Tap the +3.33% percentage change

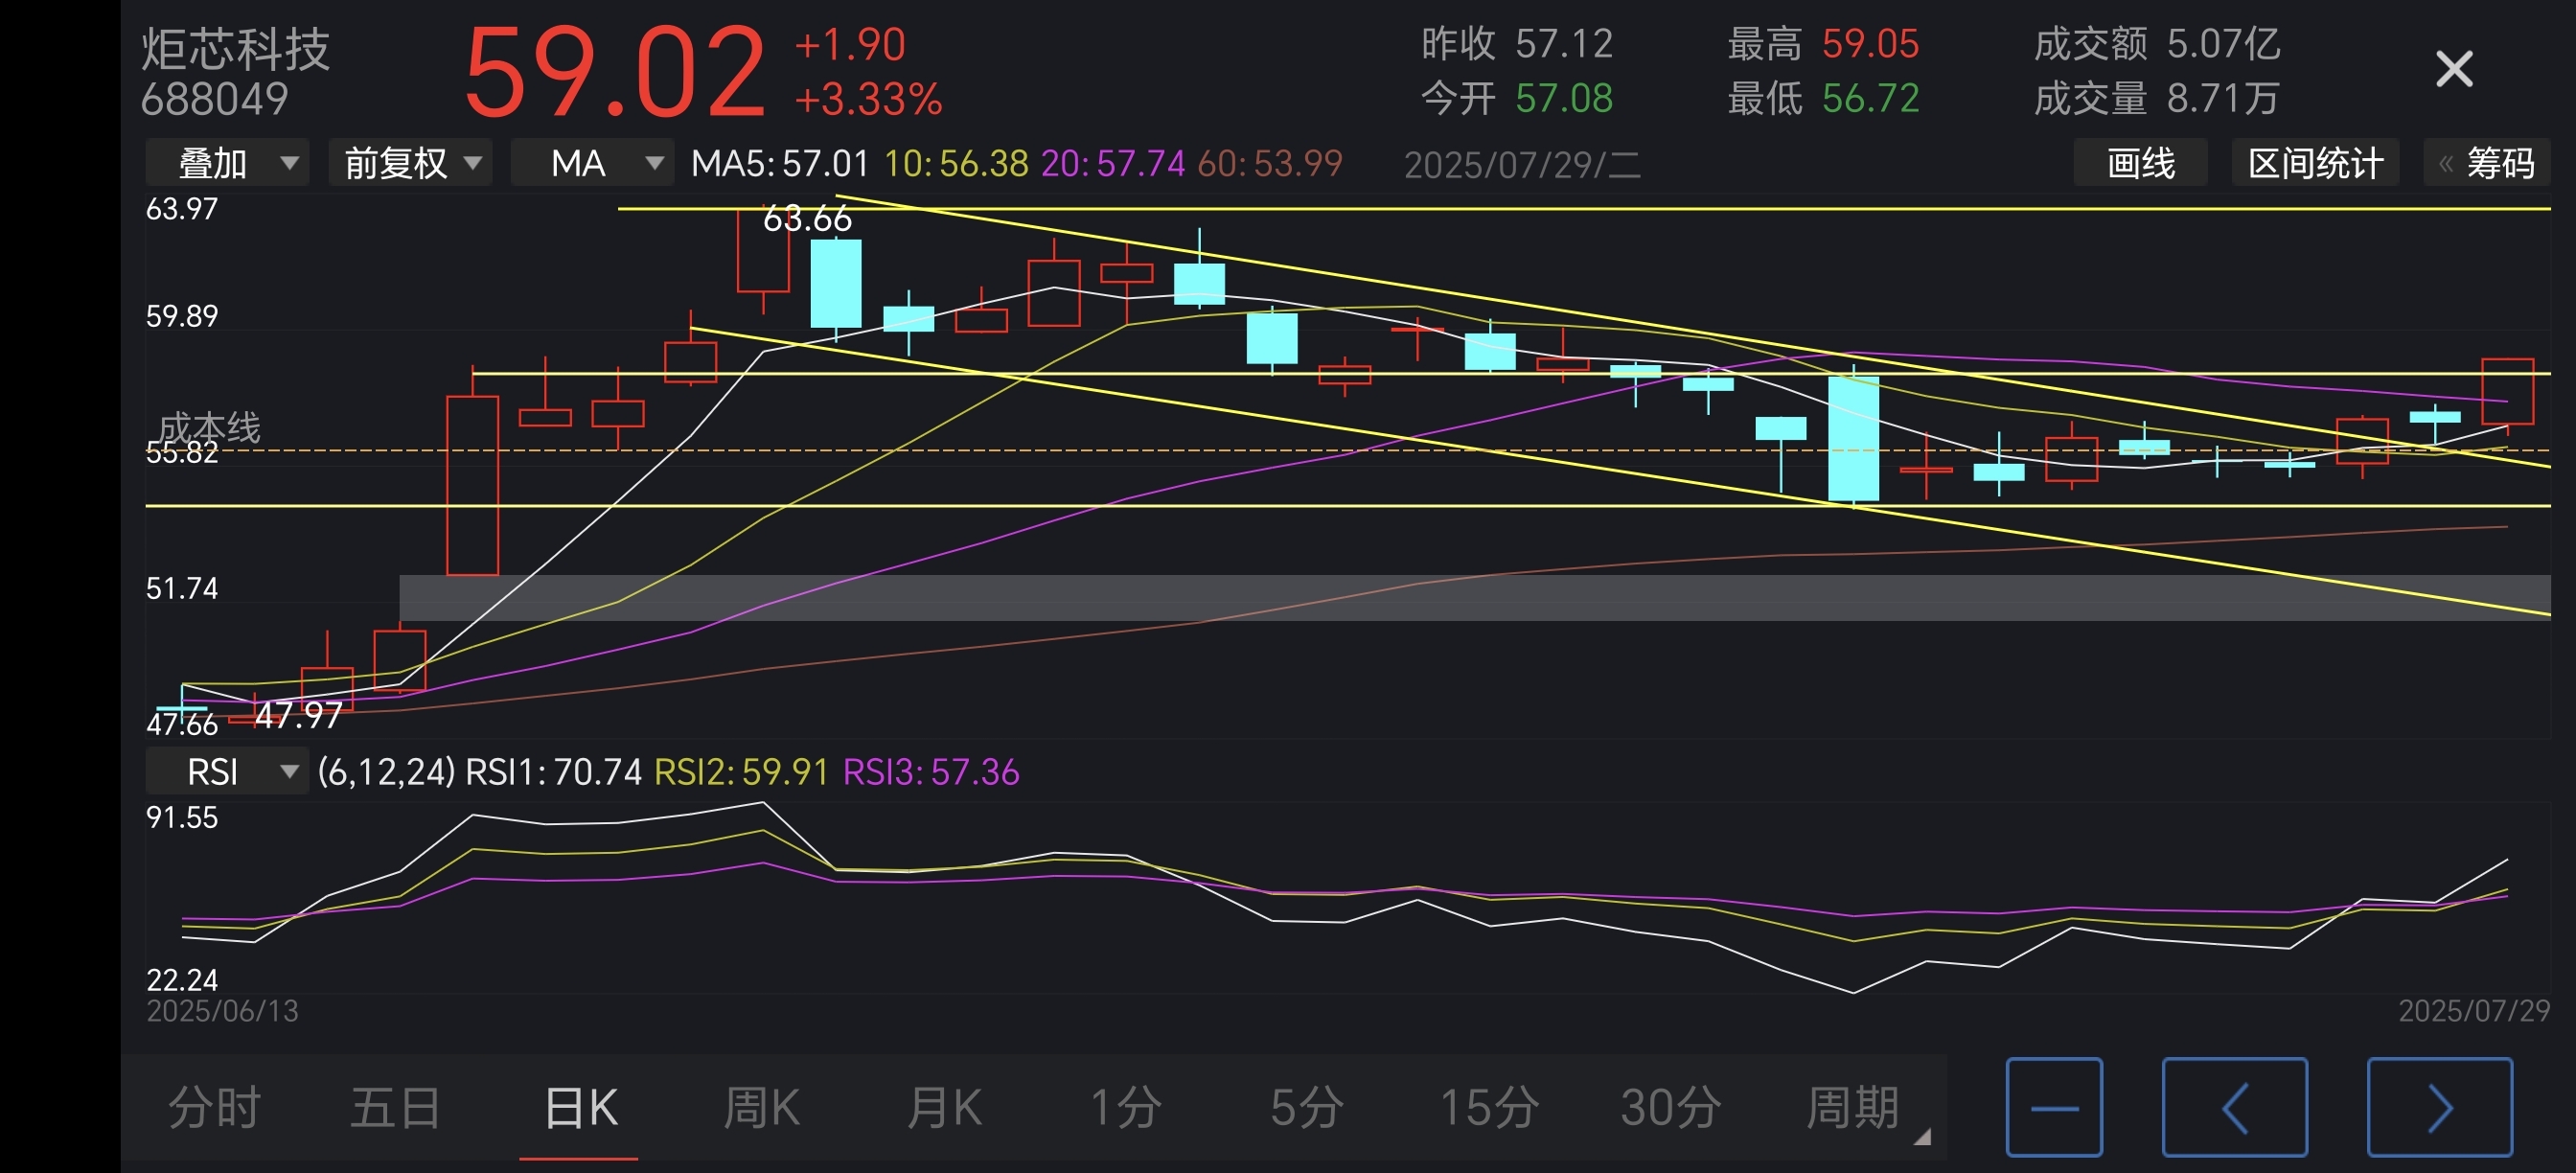tap(868, 99)
